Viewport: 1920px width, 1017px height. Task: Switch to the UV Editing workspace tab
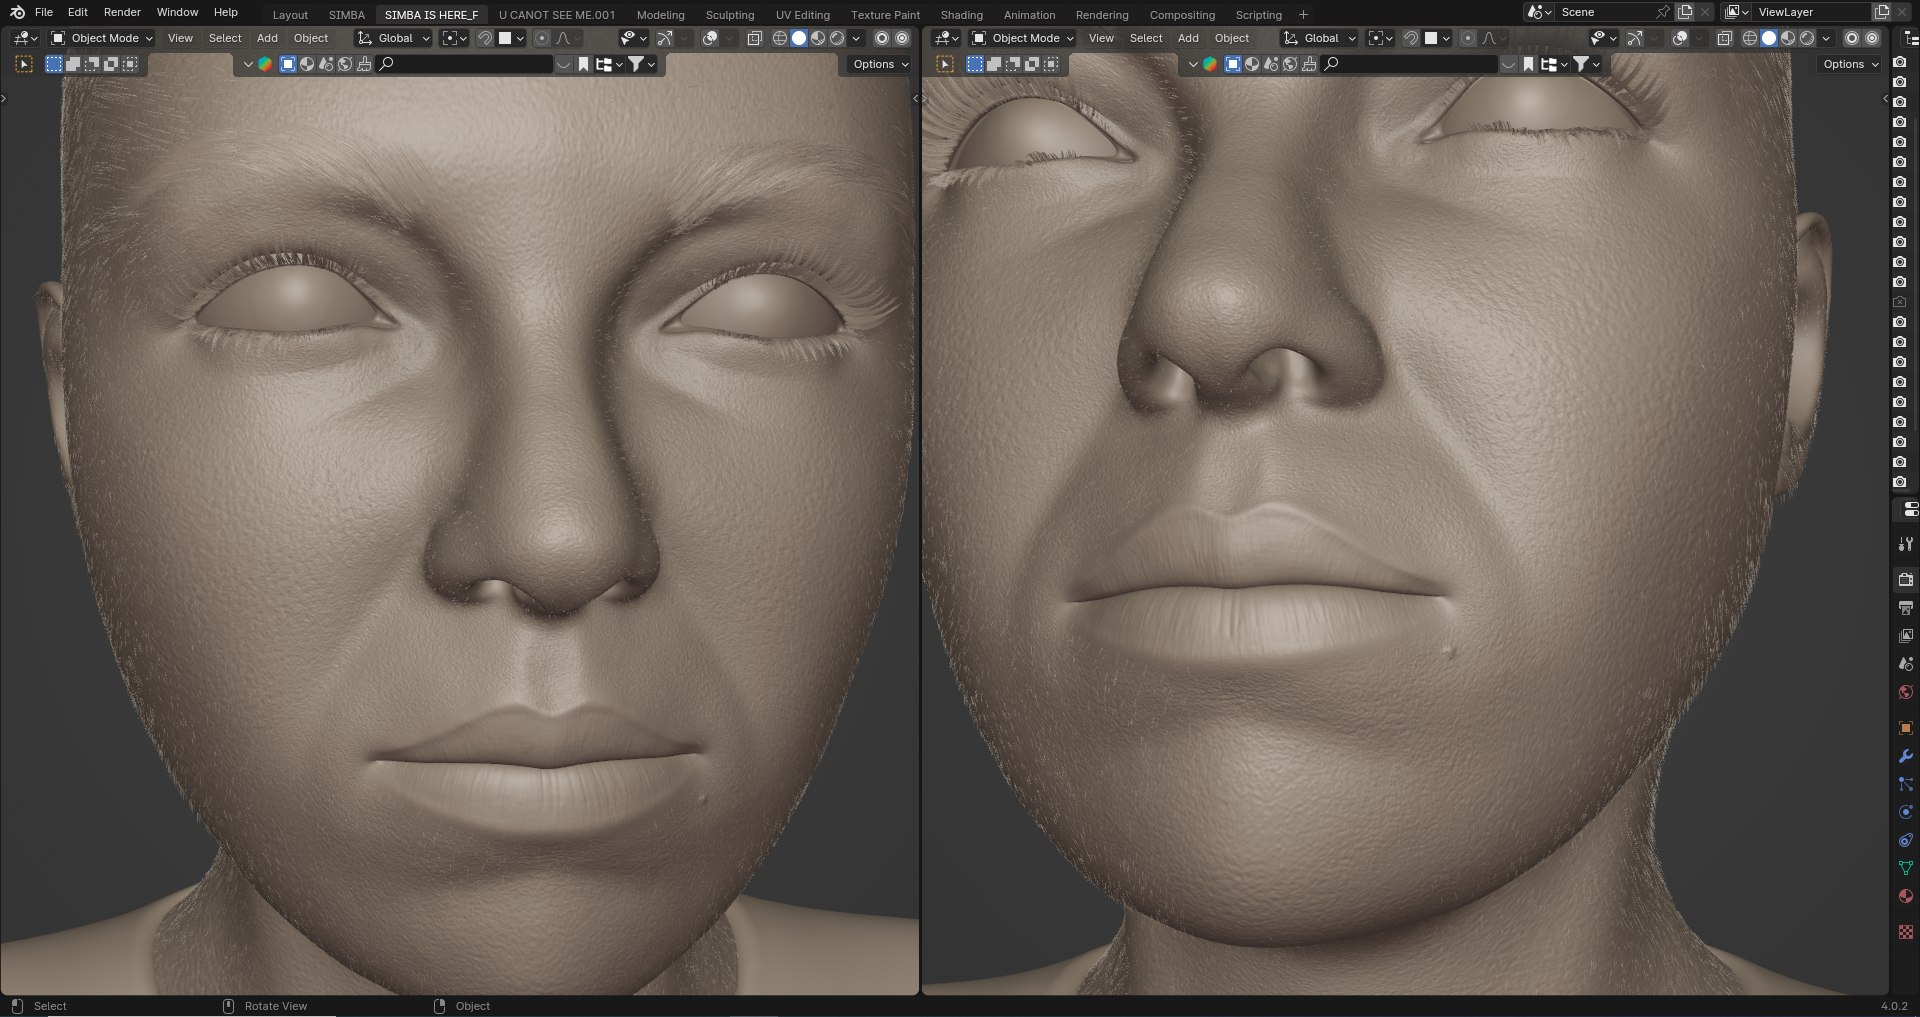click(x=803, y=15)
